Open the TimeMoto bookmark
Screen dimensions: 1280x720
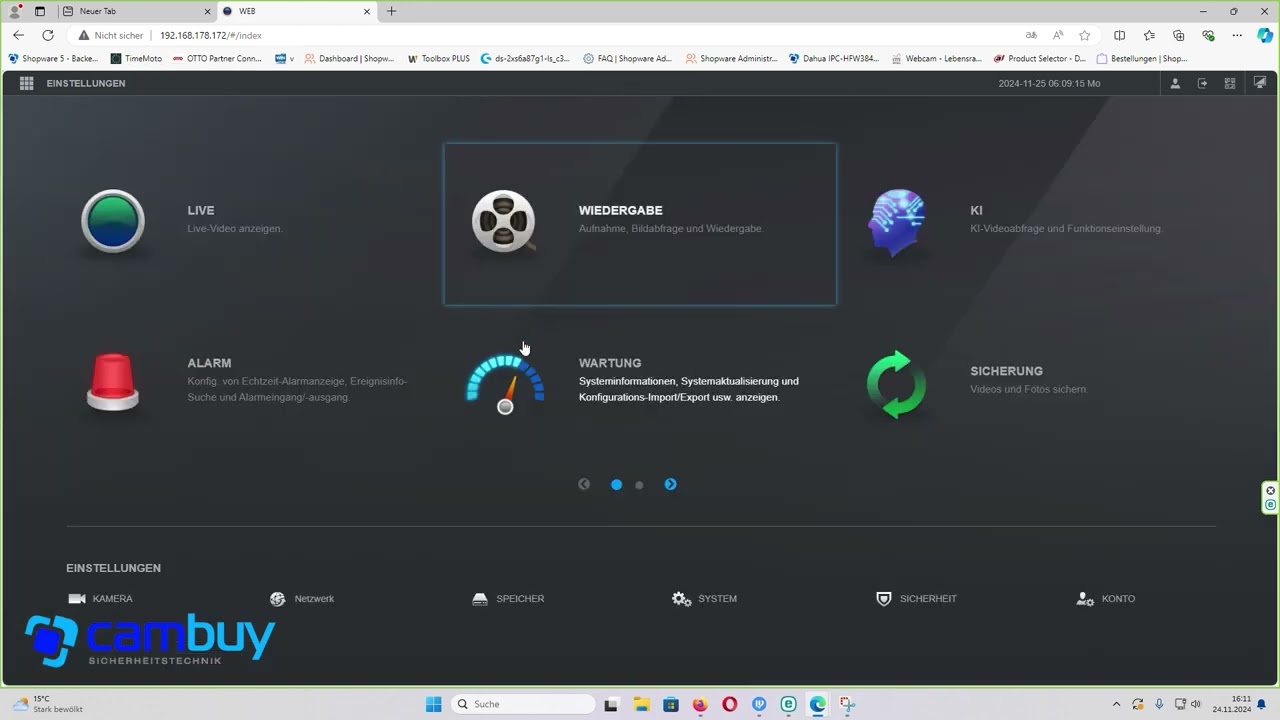point(136,59)
